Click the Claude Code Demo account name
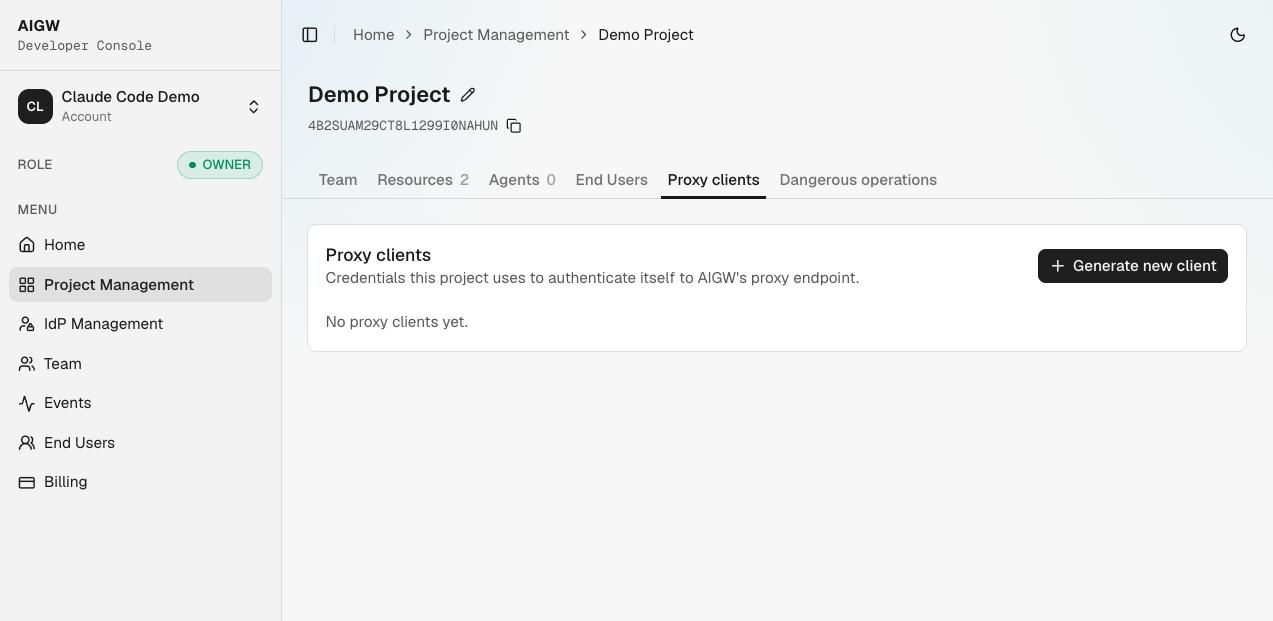Screen dimensions: 1273x621 click(131, 97)
